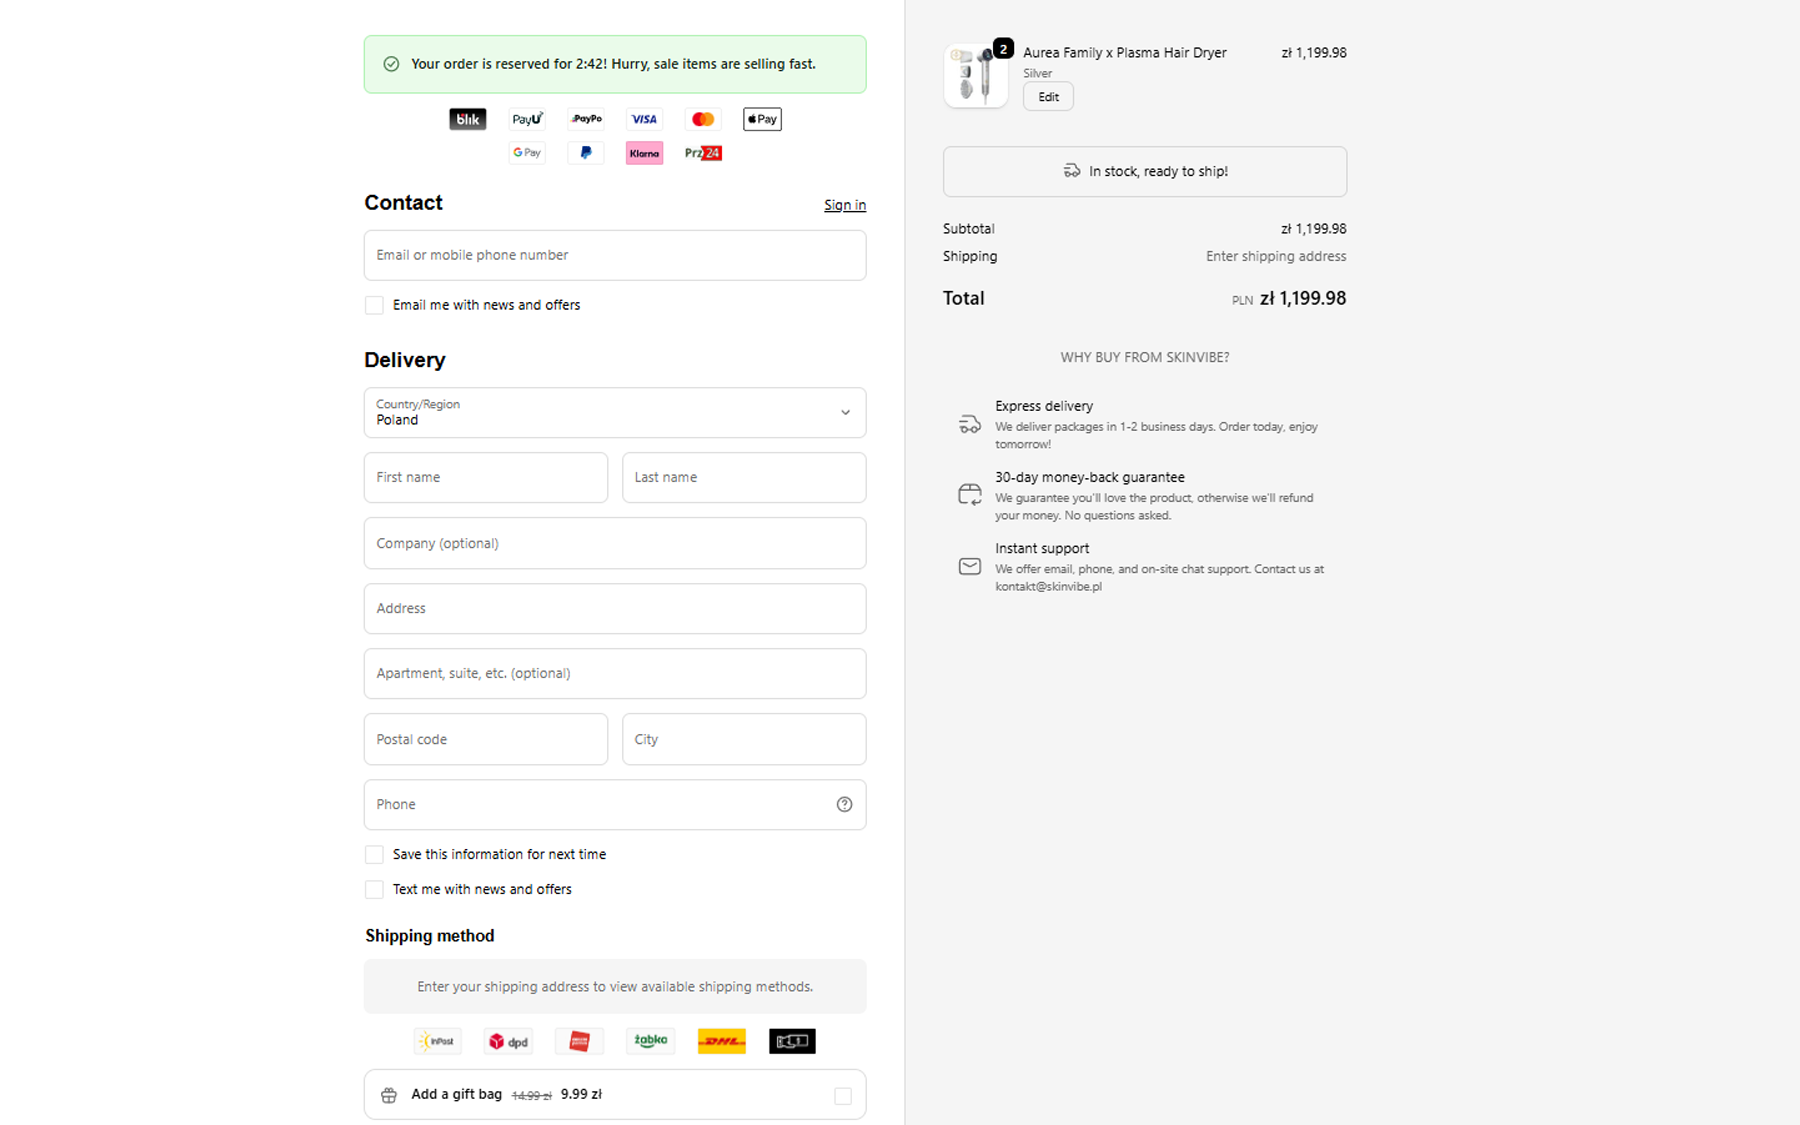
Task: Select the Żabka pickup icon
Action: pos(650,1040)
